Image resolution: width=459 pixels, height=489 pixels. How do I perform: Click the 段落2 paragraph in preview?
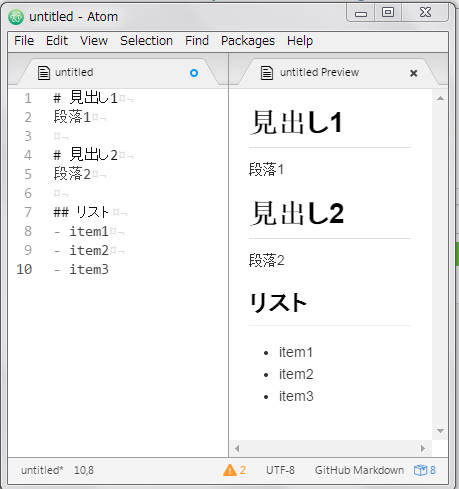click(x=266, y=260)
